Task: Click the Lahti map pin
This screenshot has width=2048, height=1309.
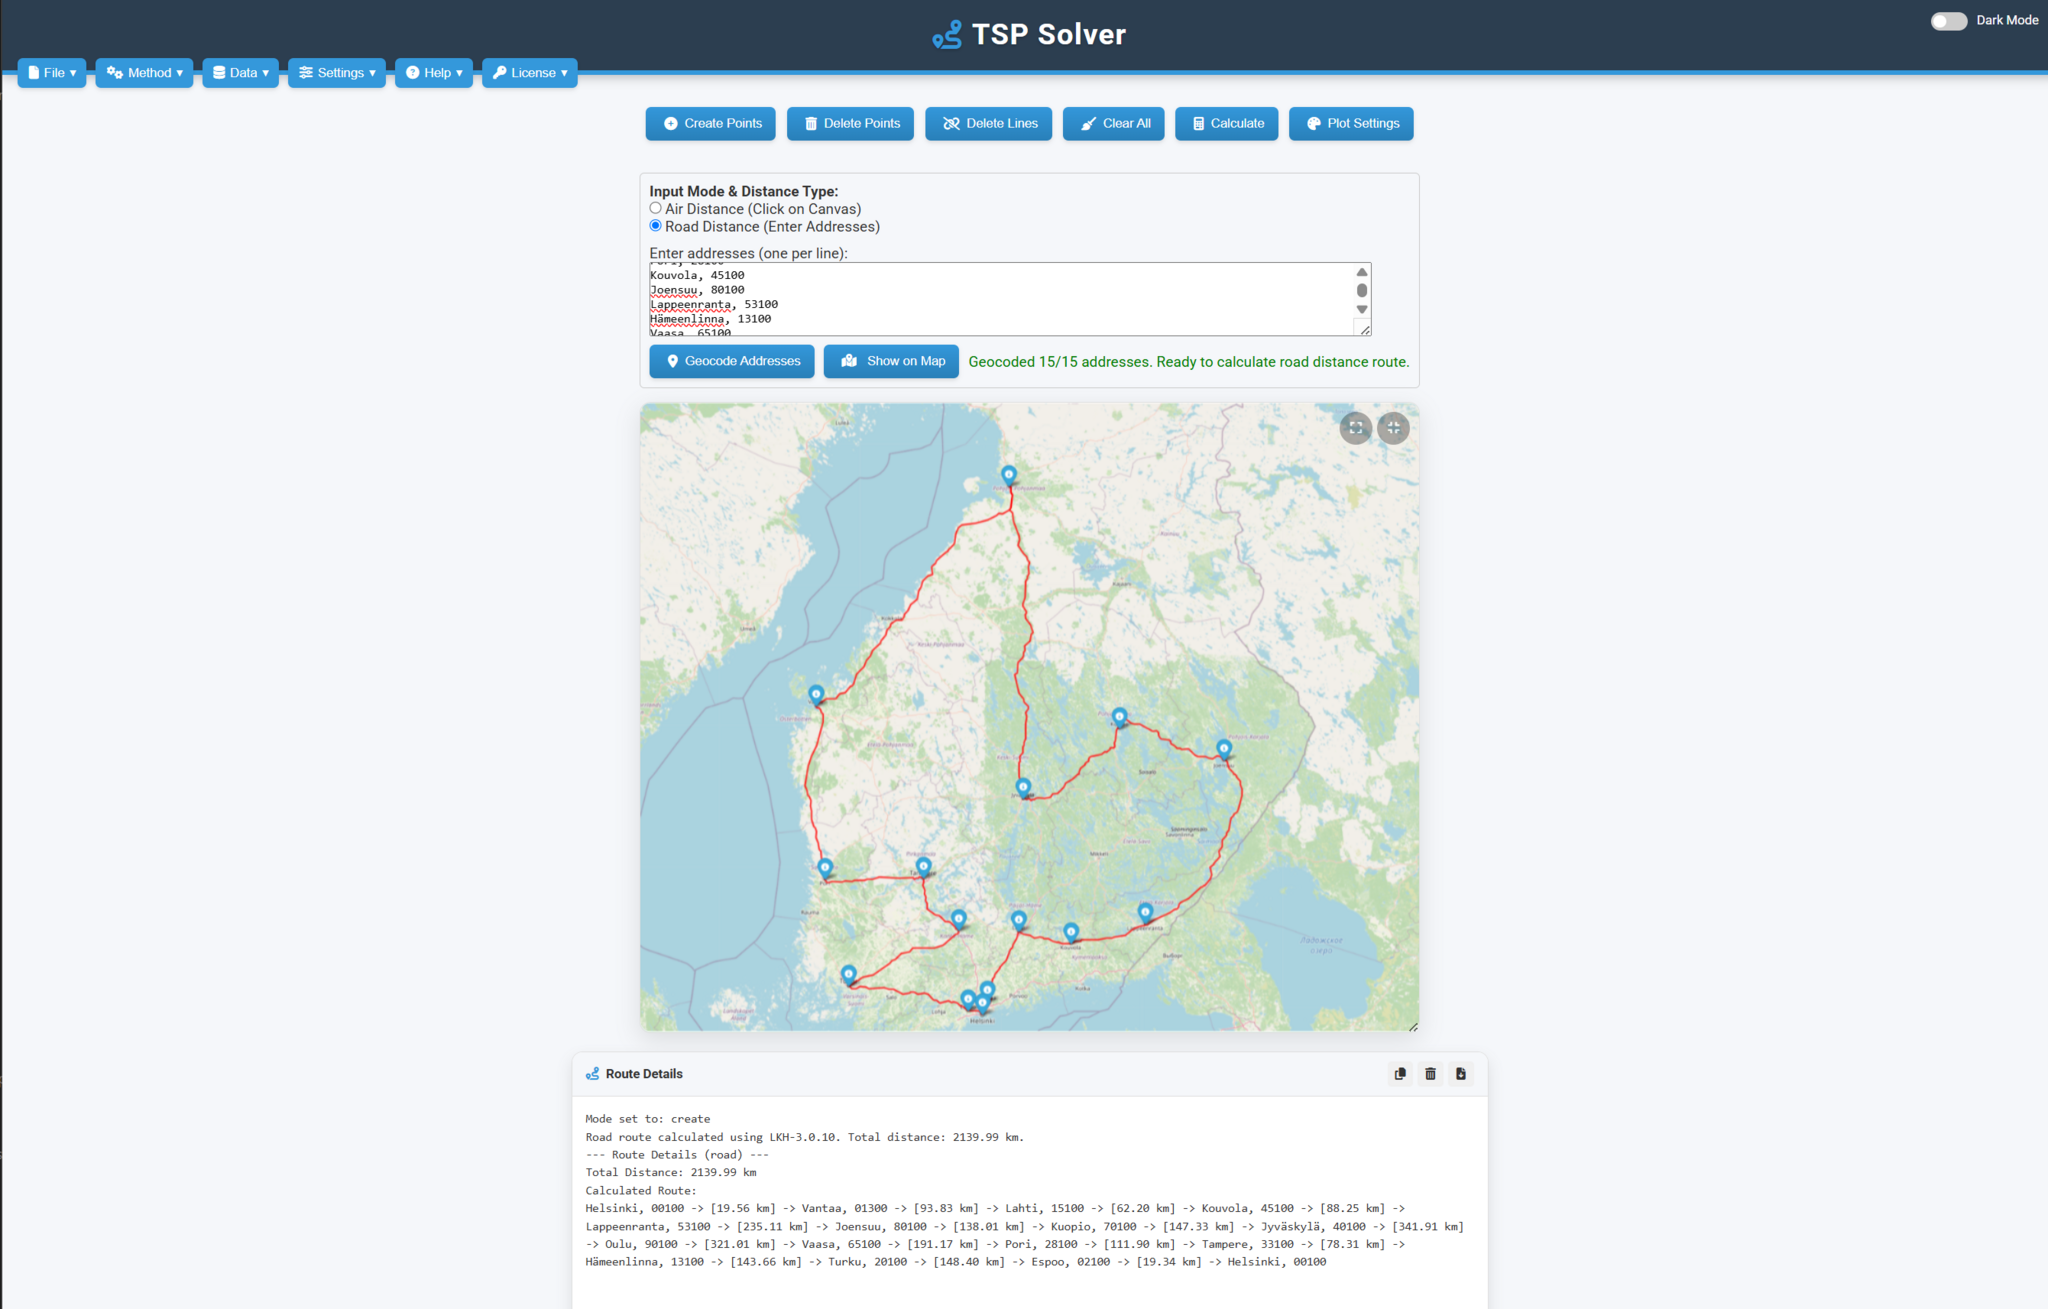Action: [x=1019, y=920]
